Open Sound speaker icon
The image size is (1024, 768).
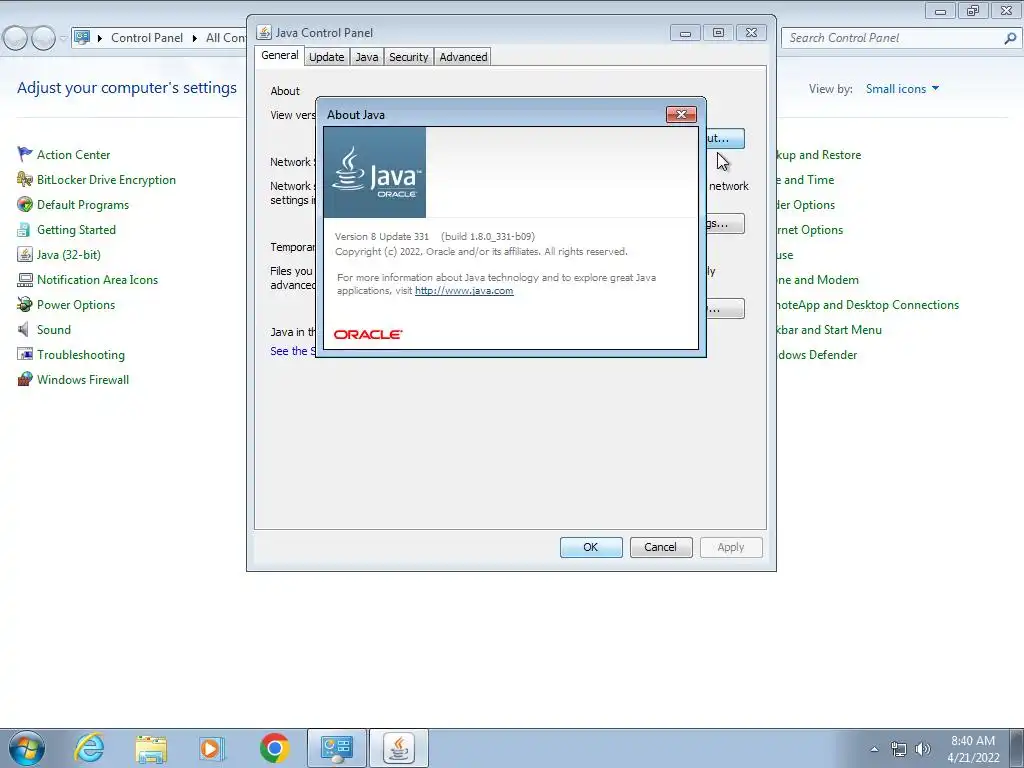click(x=25, y=329)
